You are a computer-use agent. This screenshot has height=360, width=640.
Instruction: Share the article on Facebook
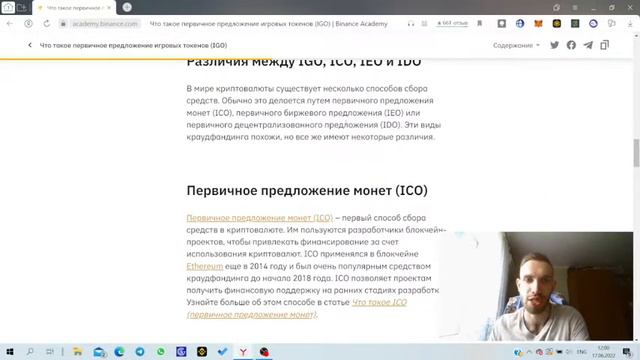[x=571, y=45]
